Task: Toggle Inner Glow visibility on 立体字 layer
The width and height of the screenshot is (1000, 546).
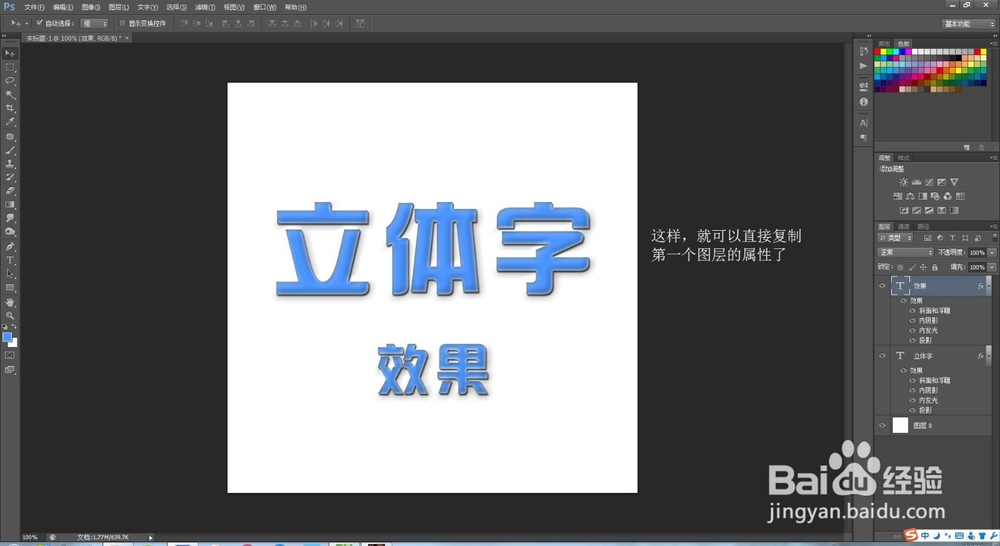Action: pyautogui.click(x=913, y=400)
